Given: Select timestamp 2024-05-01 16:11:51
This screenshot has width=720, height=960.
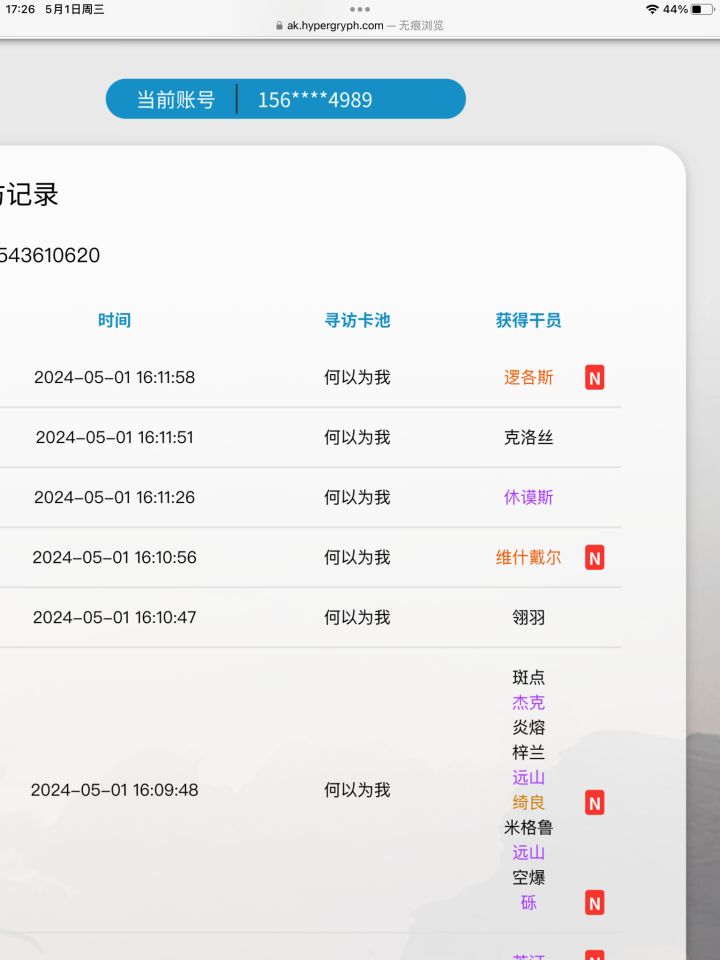Looking at the screenshot, I should tap(114, 437).
